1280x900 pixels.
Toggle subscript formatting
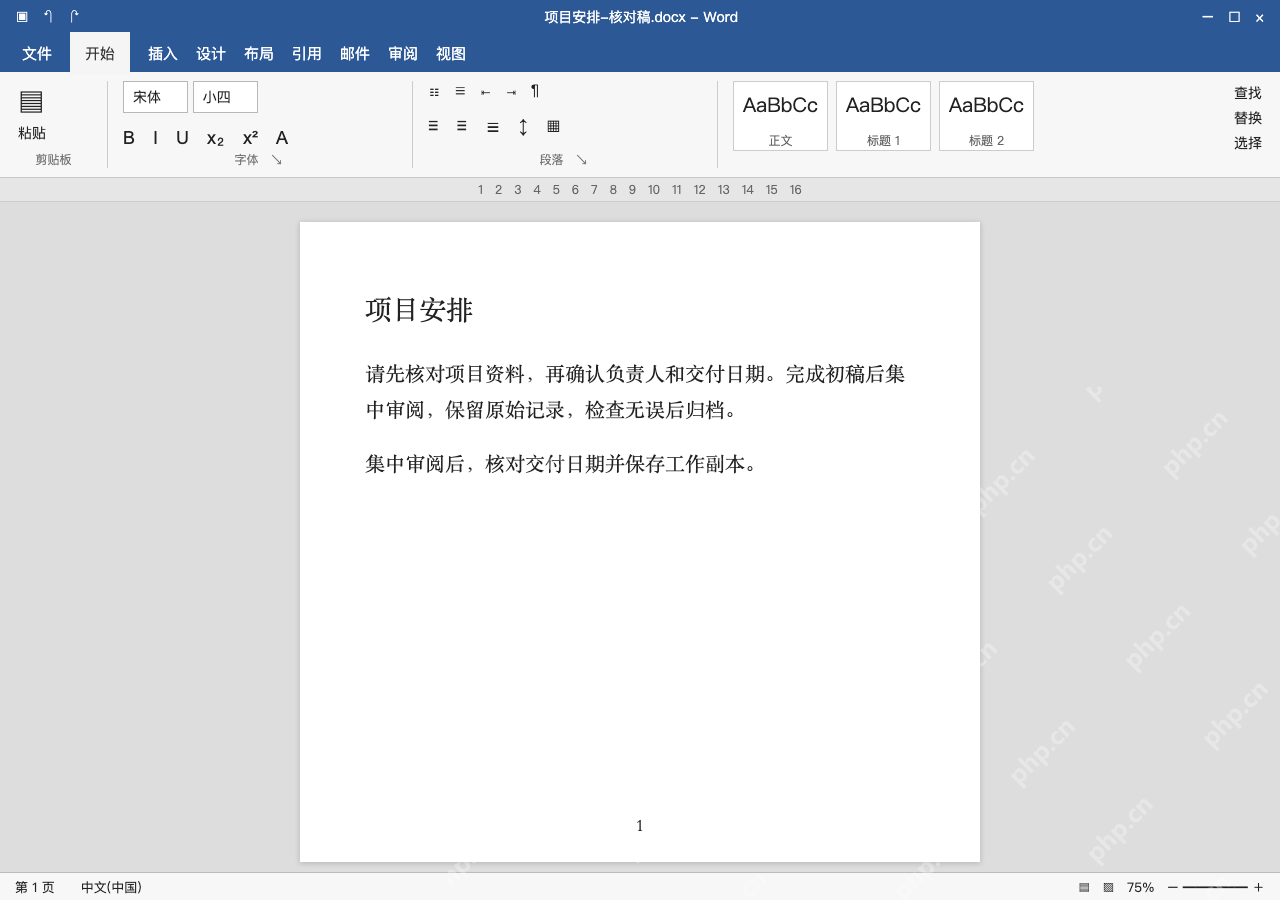tap(215, 139)
